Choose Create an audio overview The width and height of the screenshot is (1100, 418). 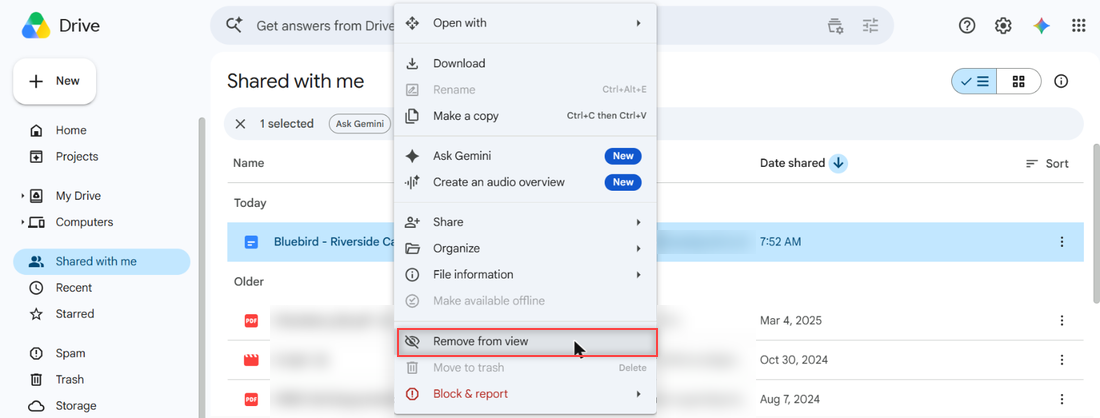click(525, 182)
